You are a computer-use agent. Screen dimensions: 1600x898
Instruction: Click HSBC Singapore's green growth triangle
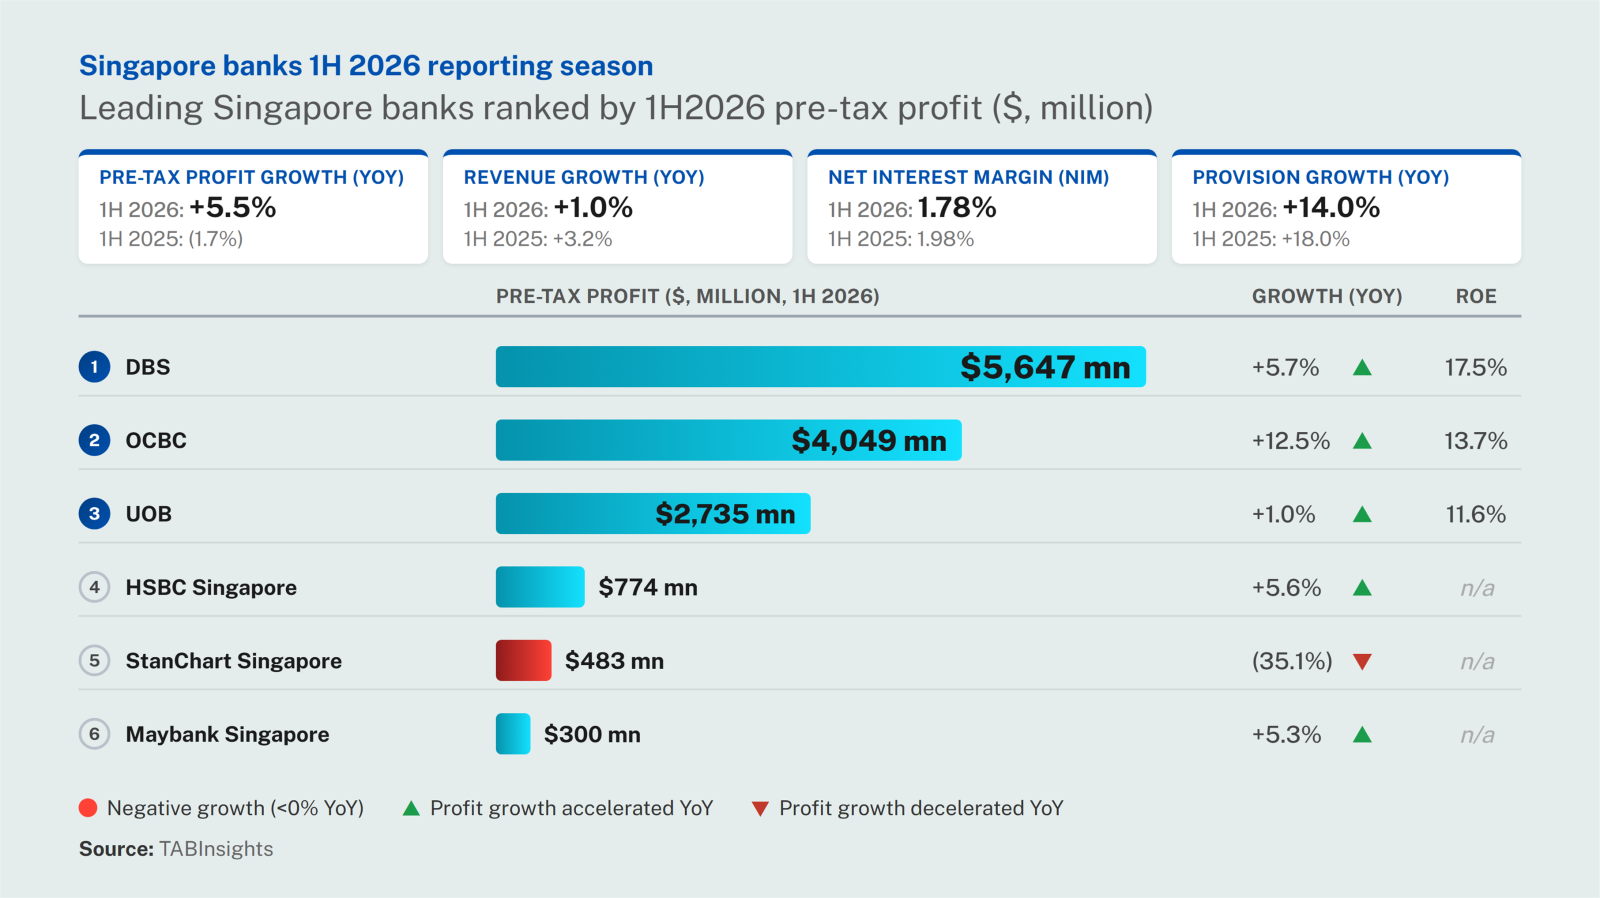(x=1362, y=588)
